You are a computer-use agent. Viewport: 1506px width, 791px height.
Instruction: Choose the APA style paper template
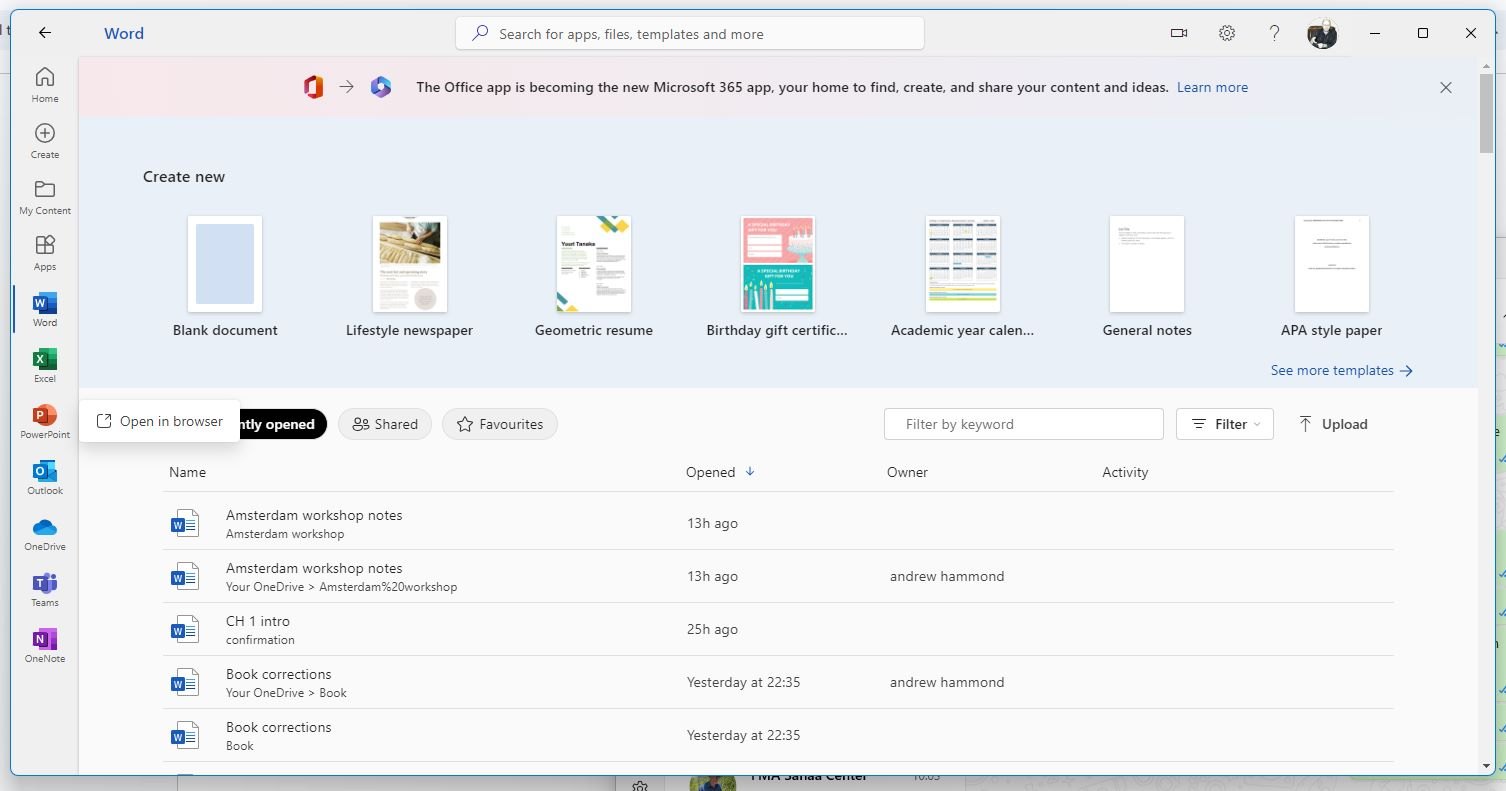tap(1331, 276)
